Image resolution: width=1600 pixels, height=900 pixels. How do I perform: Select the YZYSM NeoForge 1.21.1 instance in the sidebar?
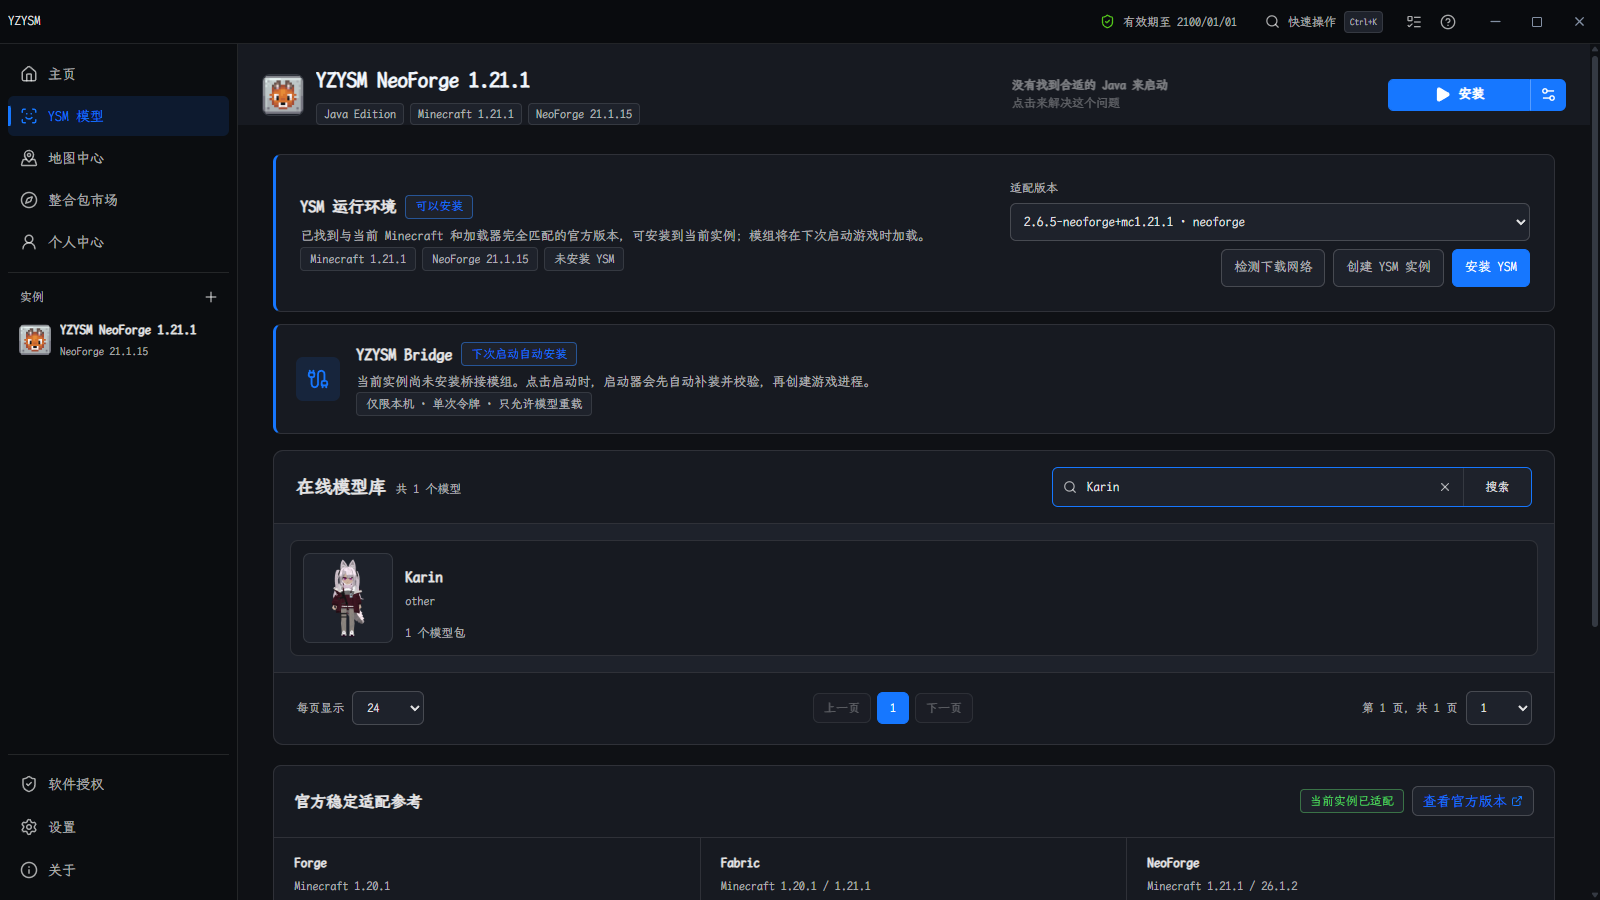pyautogui.click(x=118, y=340)
